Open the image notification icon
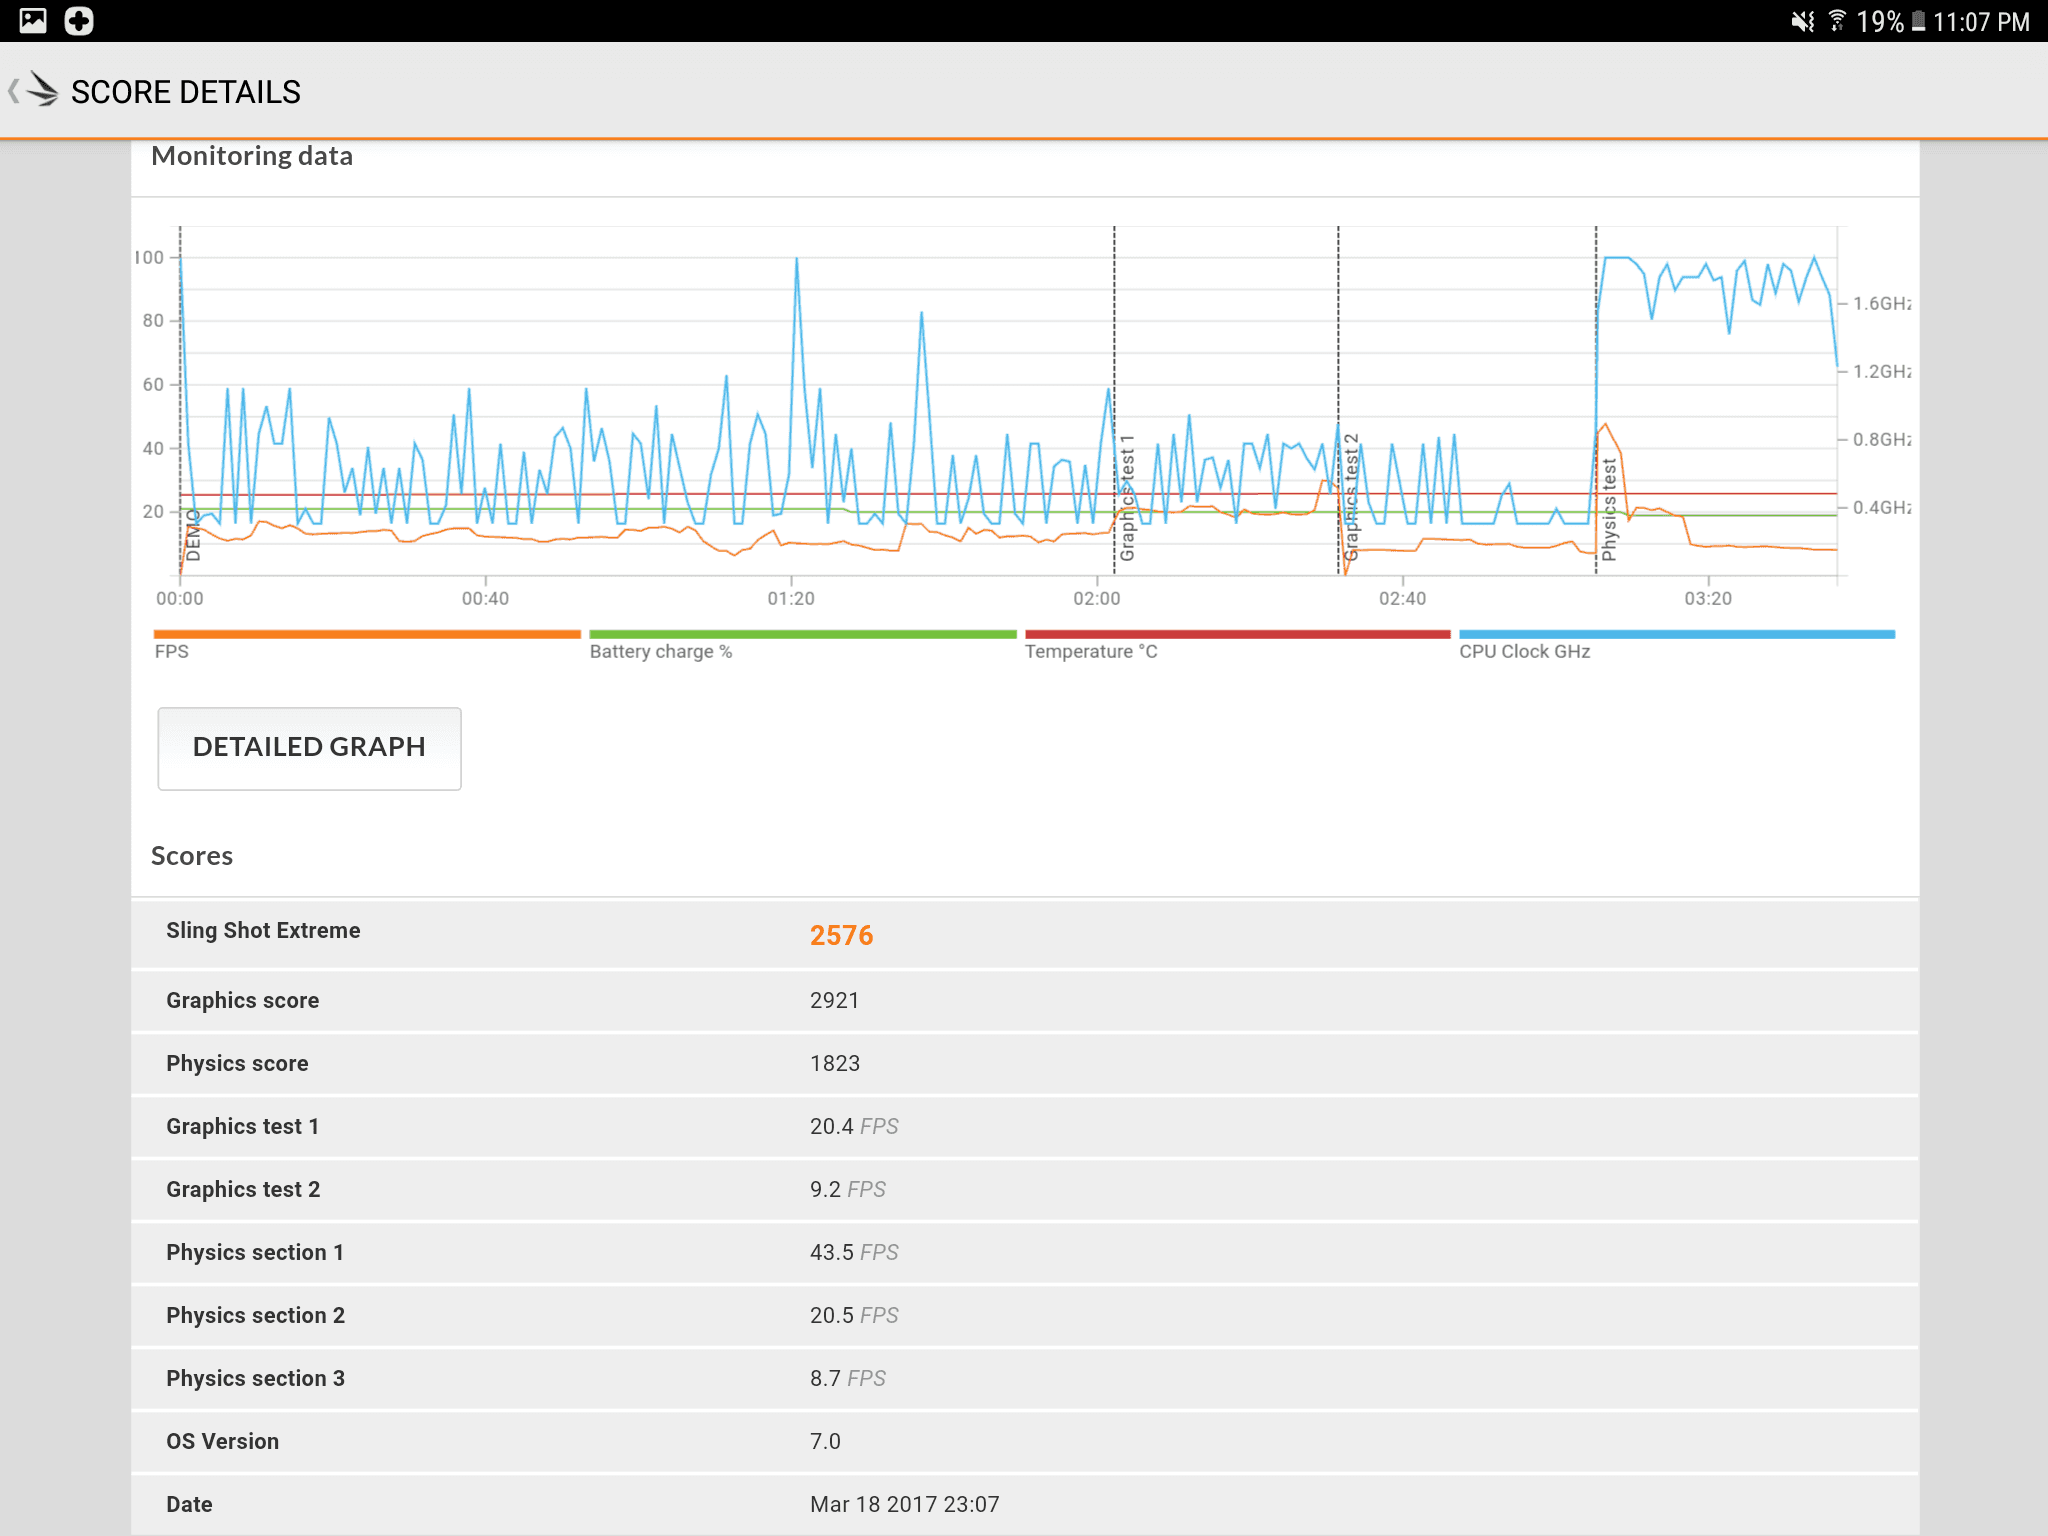The width and height of the screenshot is (2048, 1536). (x=33, y=21)
